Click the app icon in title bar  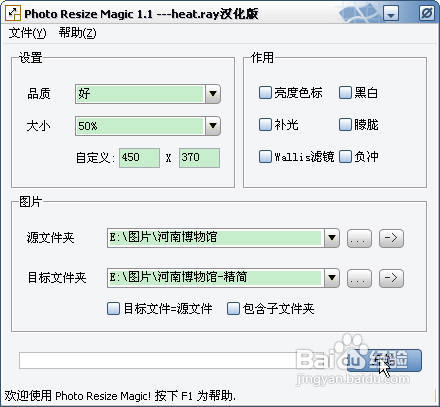tap(13, 13)
